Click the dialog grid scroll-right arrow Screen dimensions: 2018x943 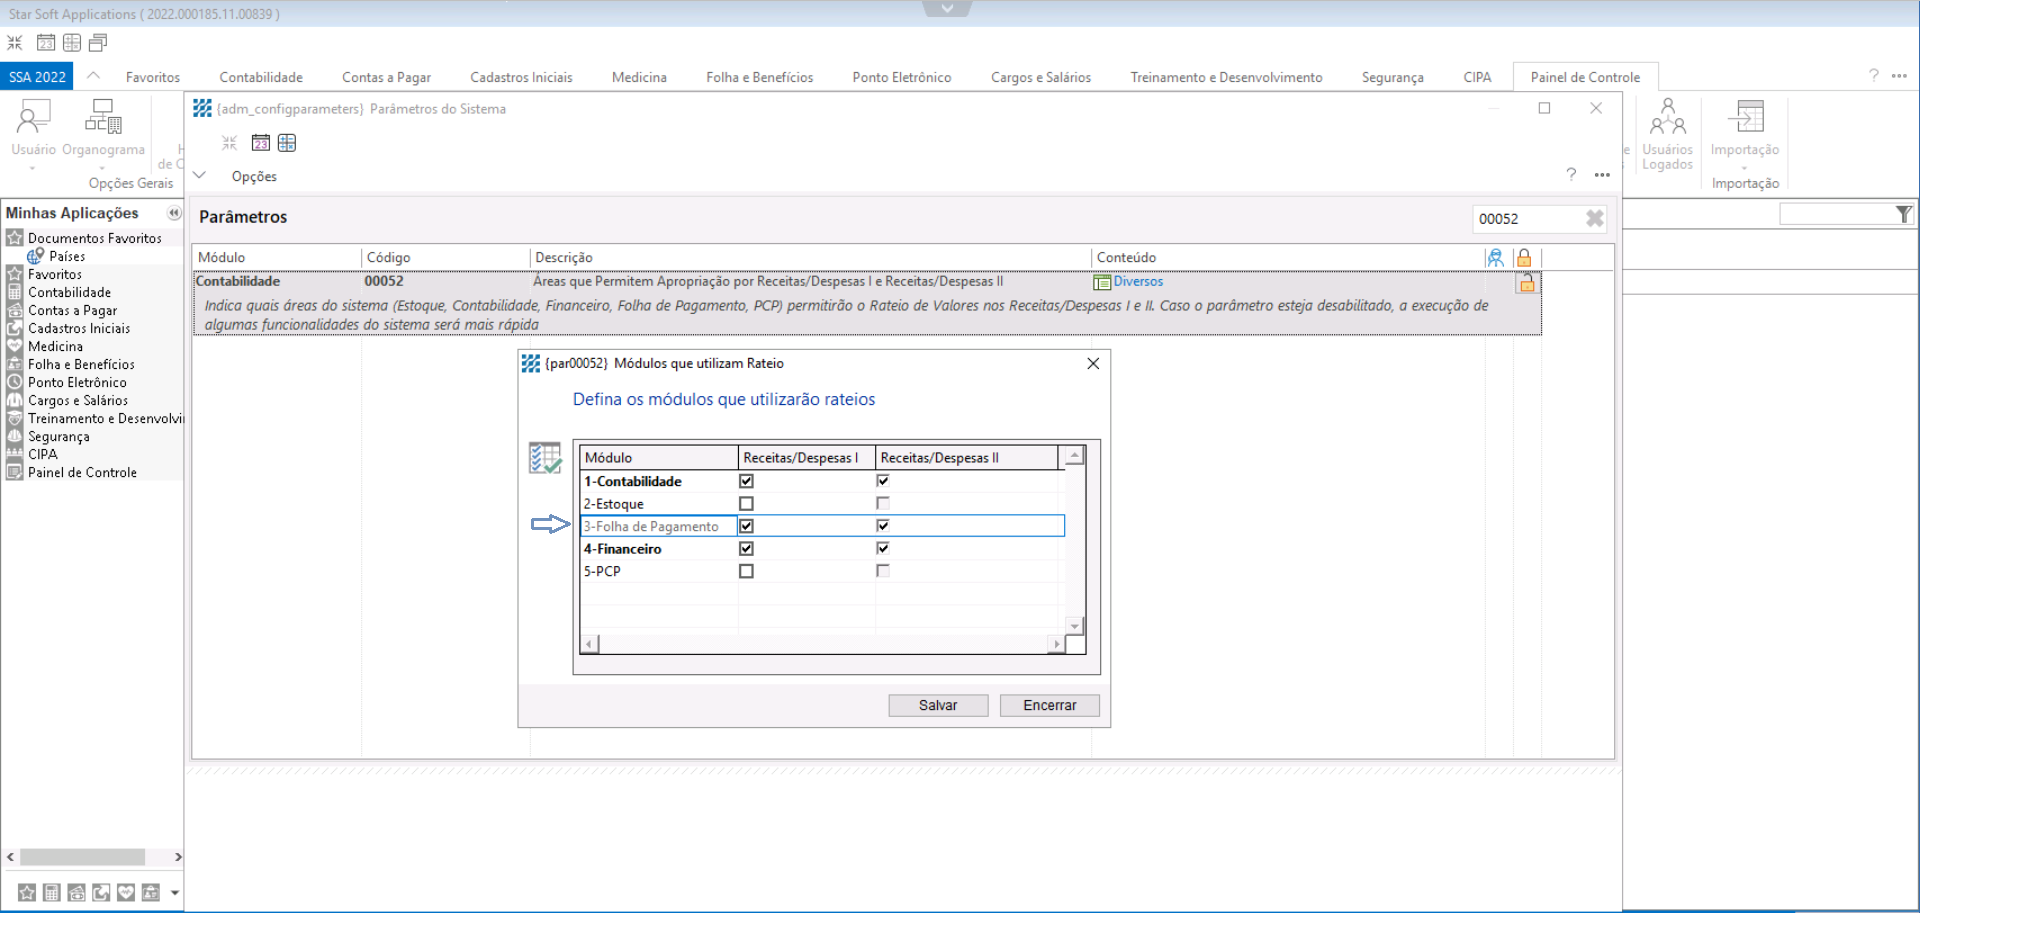pos(1056,644)
